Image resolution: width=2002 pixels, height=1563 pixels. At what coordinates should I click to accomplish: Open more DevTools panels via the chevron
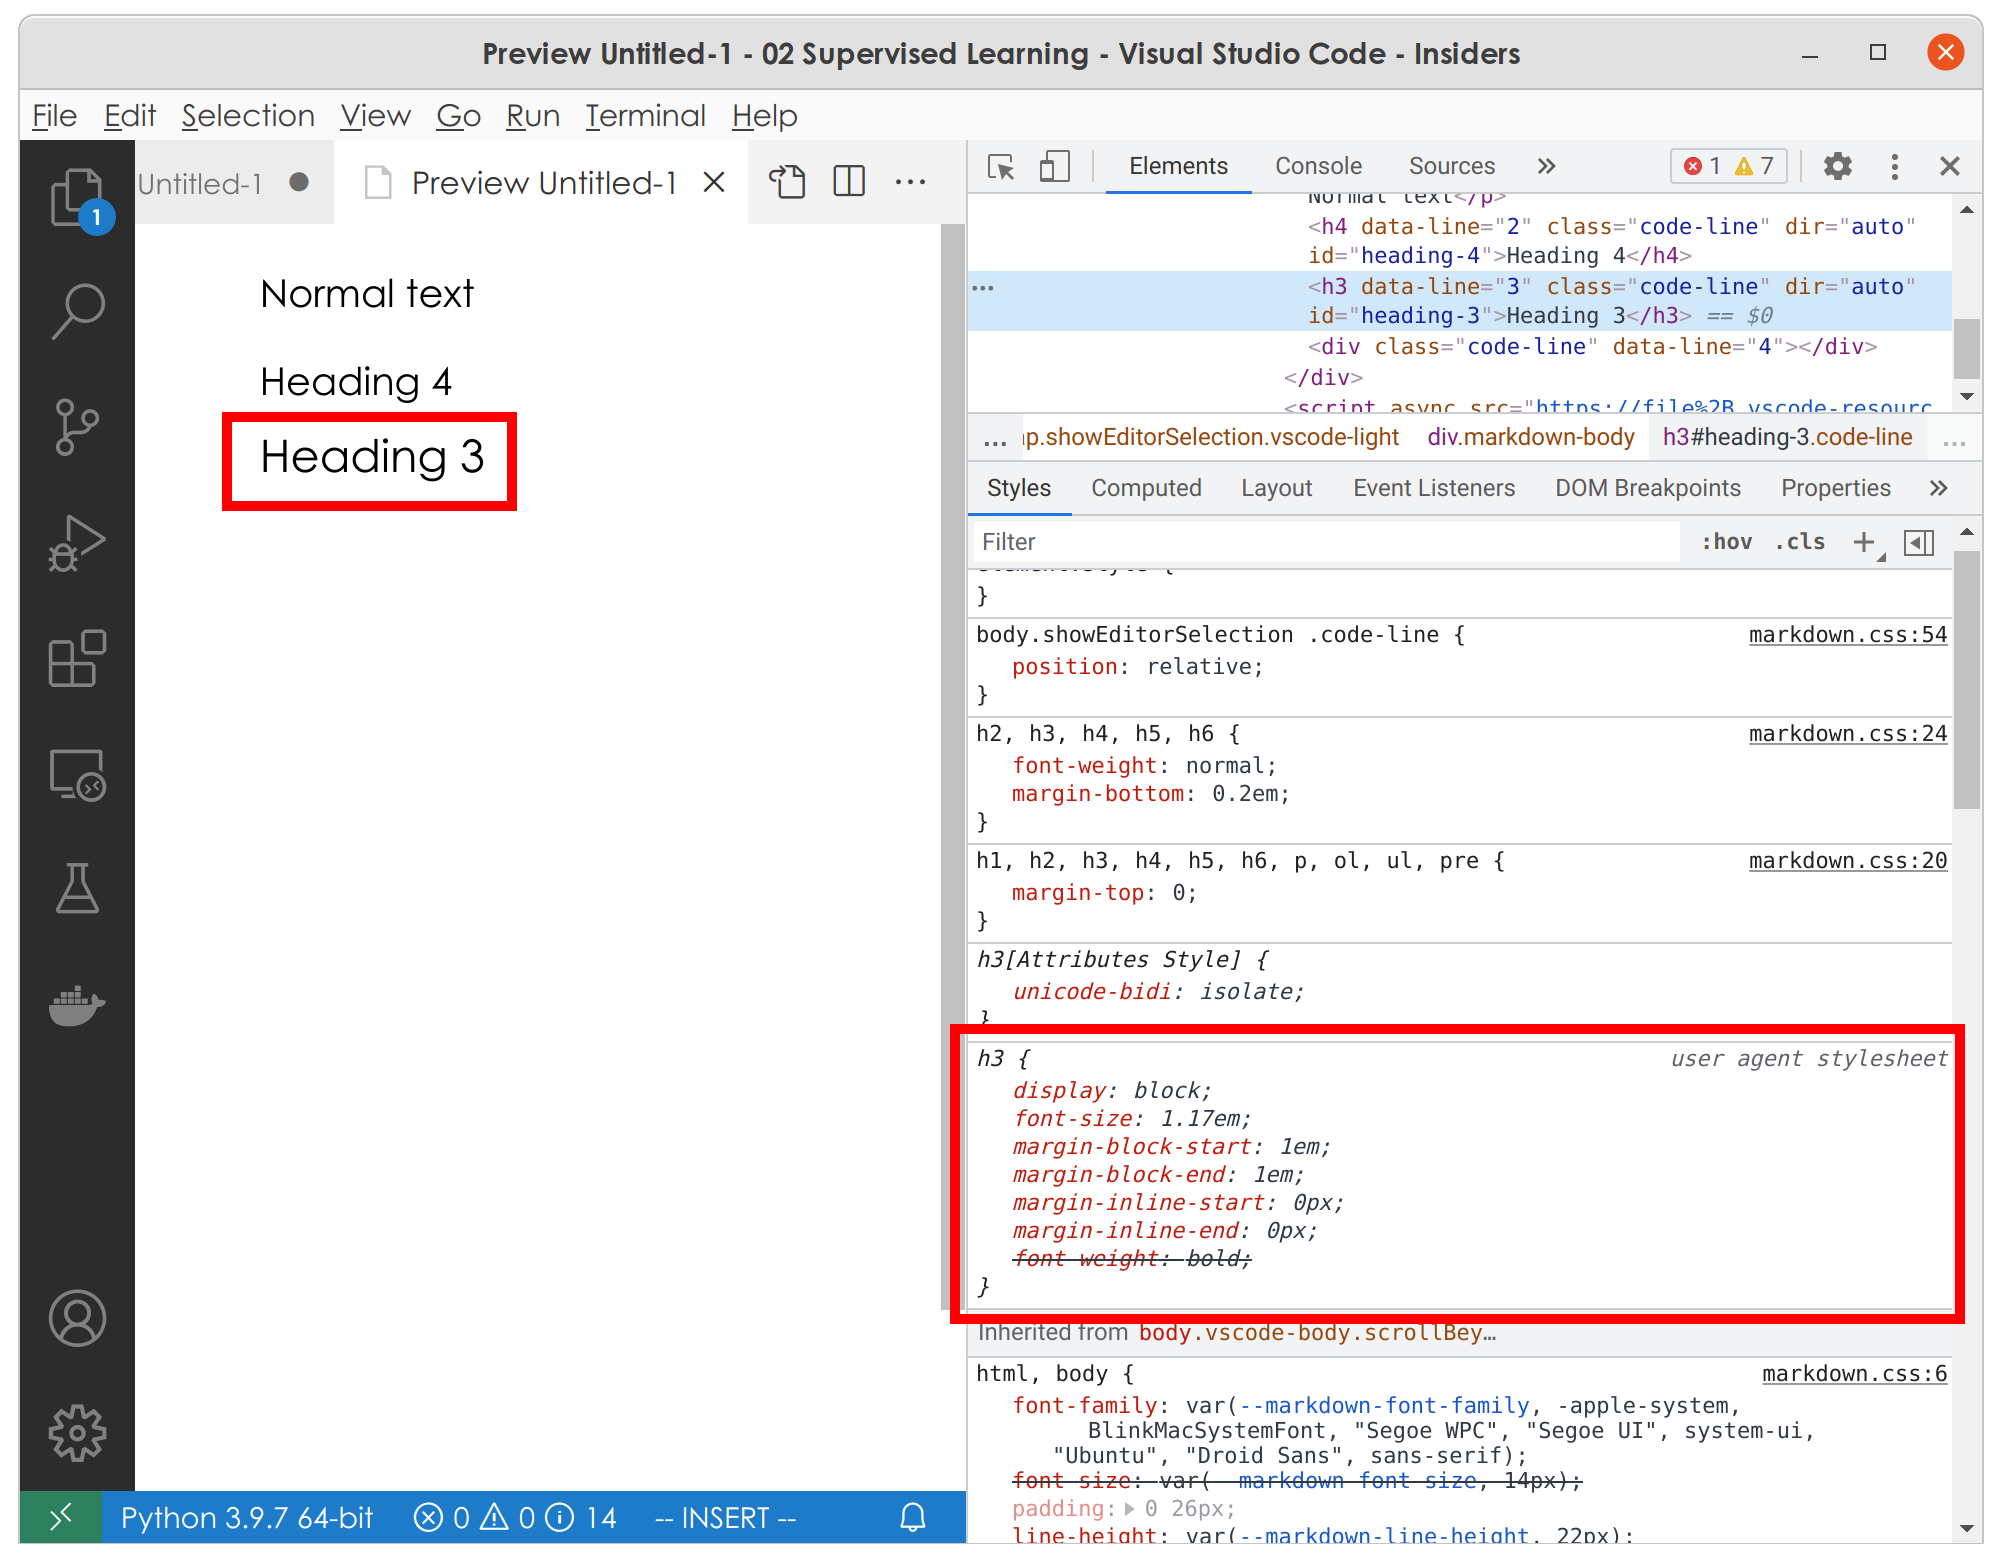[x=1546, y=166]
